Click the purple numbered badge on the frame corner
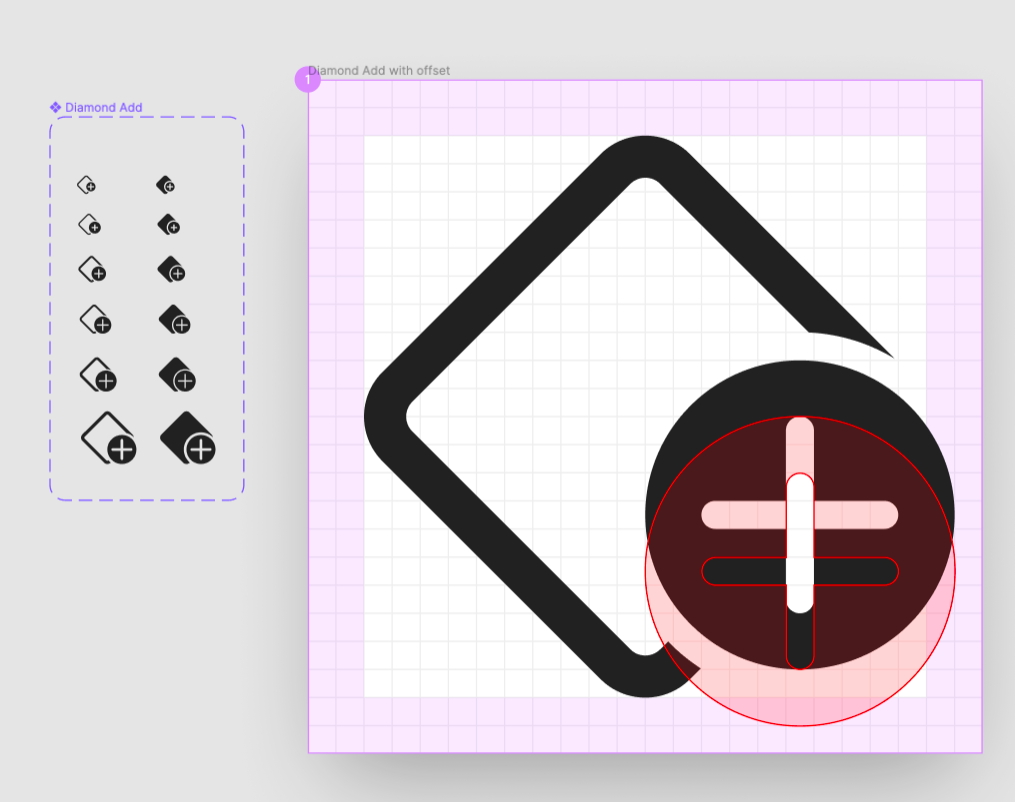The height and width of the screenshot is (802, 1015). coord(308,79)
